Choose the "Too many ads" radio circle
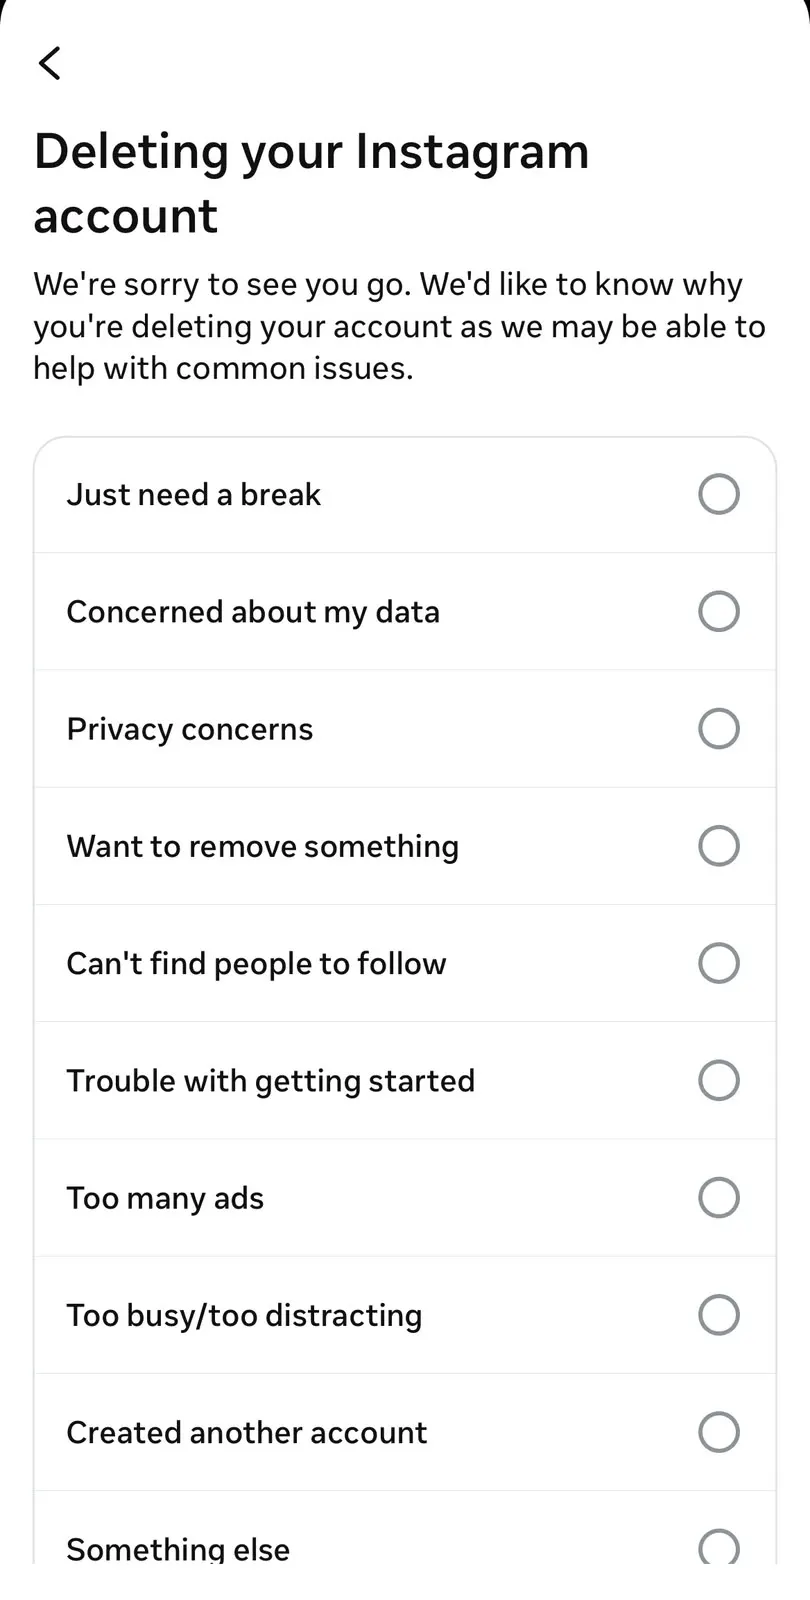This screenshot has width=810, height=1600. tap(719, 1197)
